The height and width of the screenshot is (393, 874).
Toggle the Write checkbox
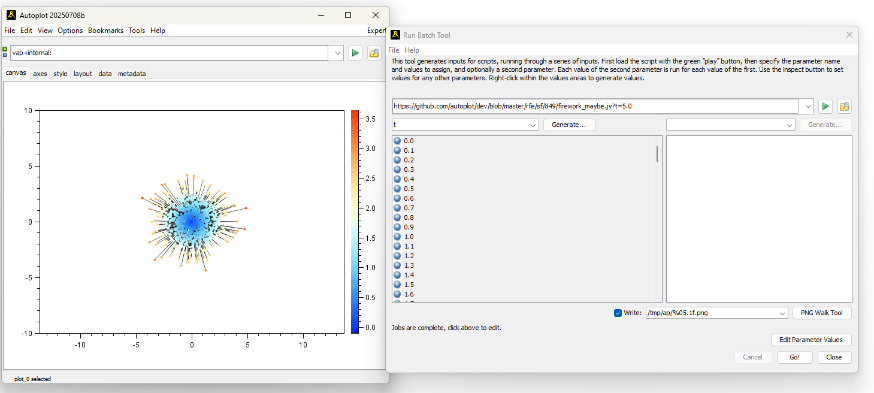618,313
